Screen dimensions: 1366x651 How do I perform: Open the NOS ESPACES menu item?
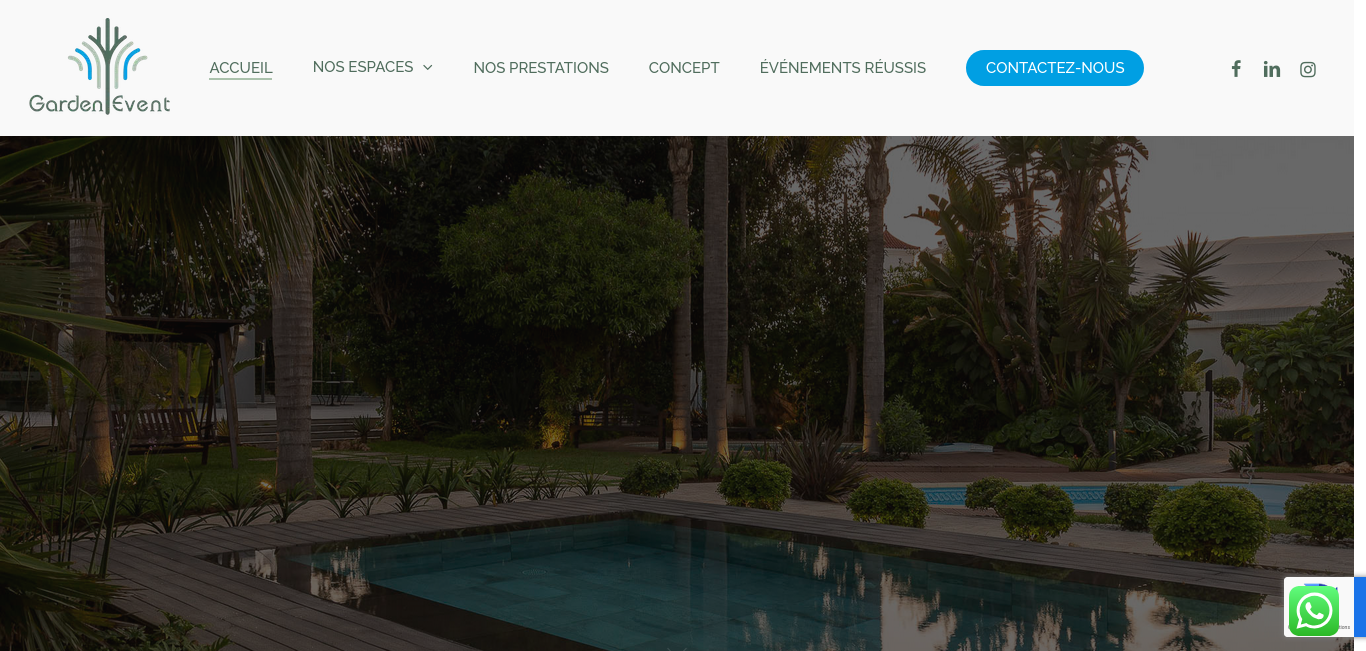(363, 67)
